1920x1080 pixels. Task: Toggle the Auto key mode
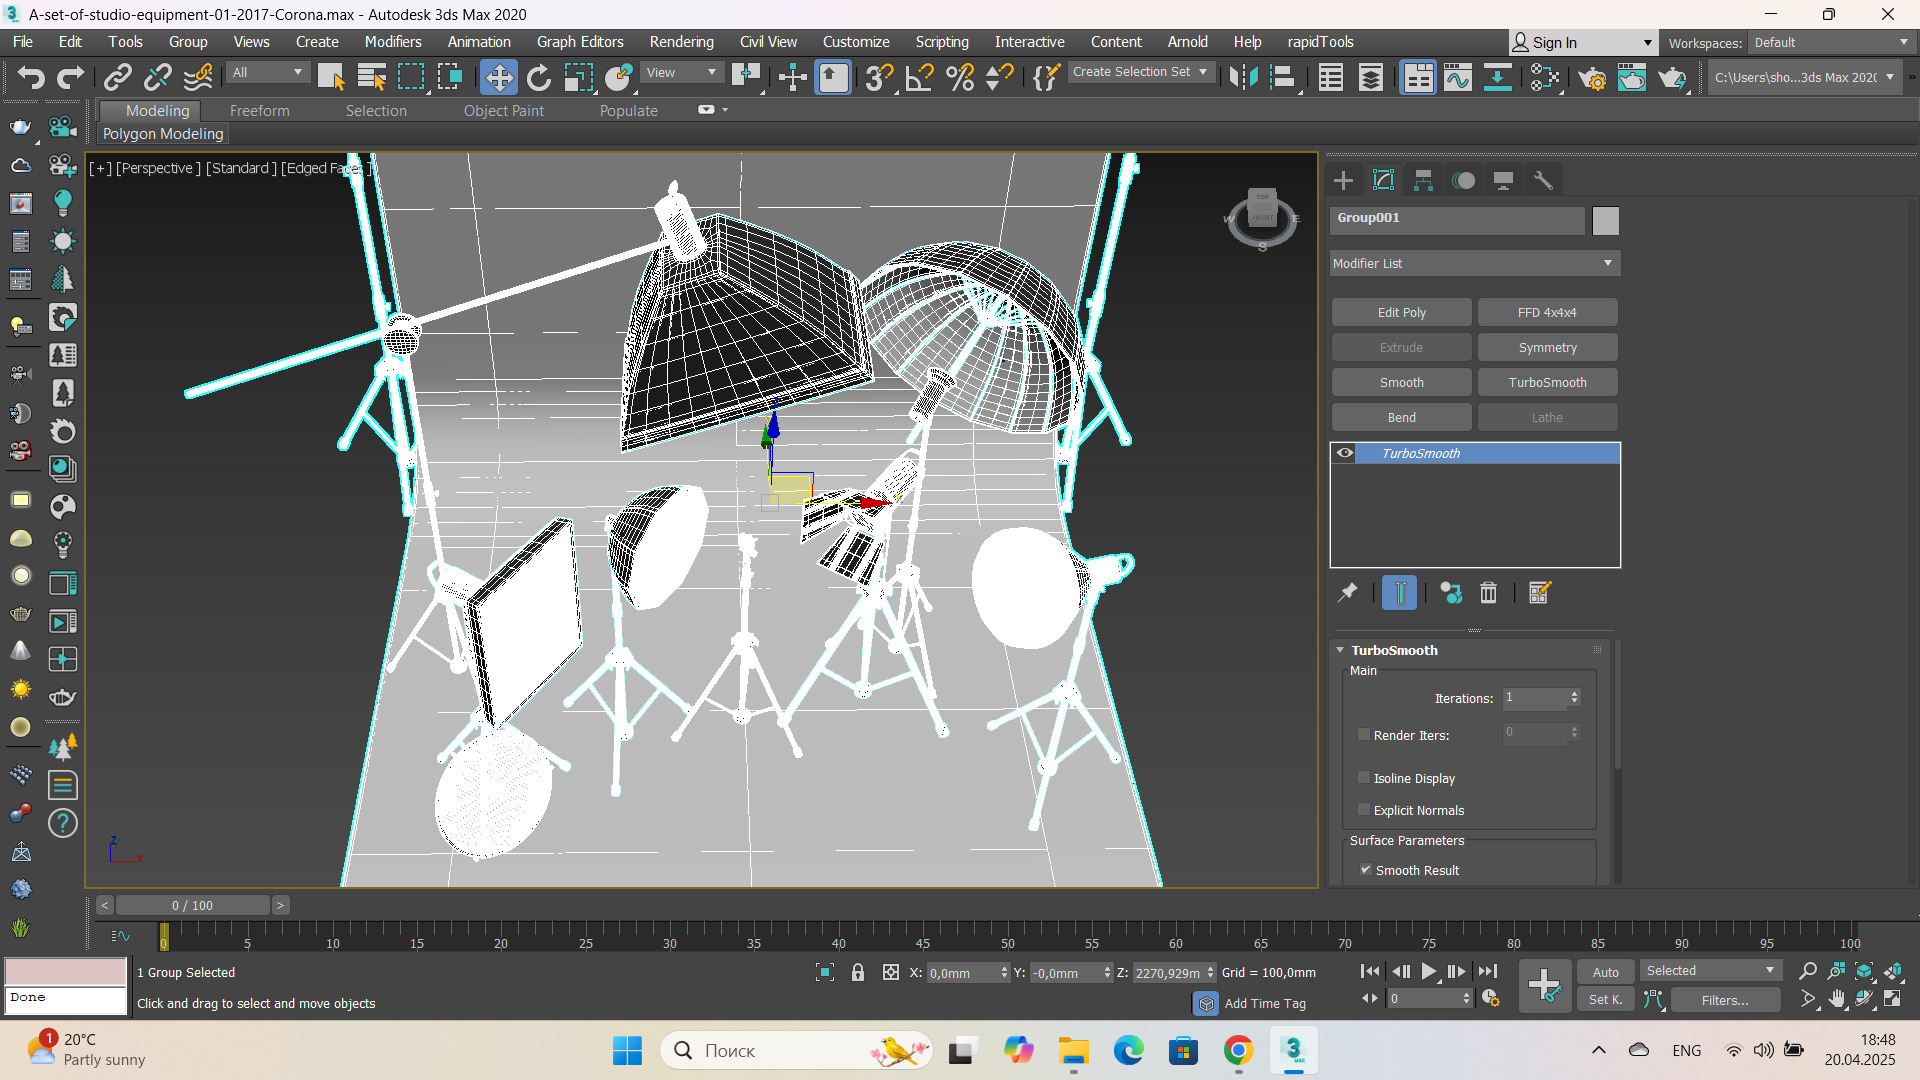[1605, 972]
